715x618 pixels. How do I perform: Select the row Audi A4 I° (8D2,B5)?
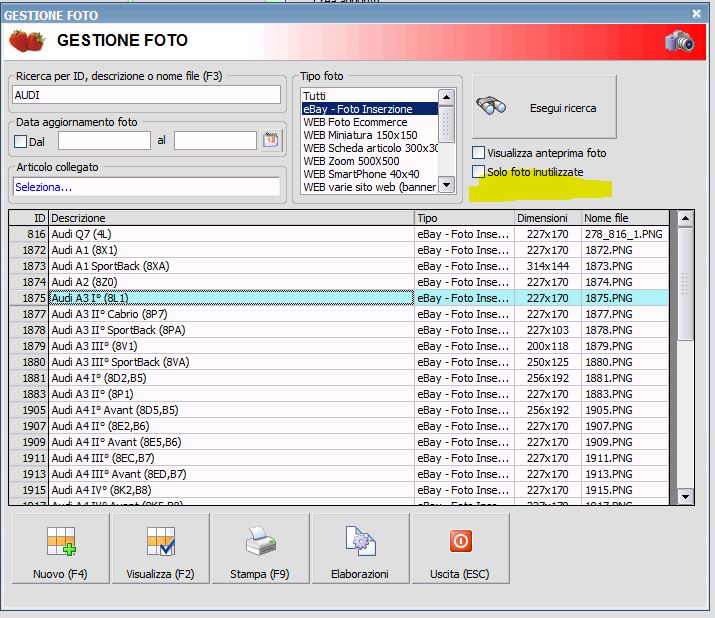click(339, 378)
